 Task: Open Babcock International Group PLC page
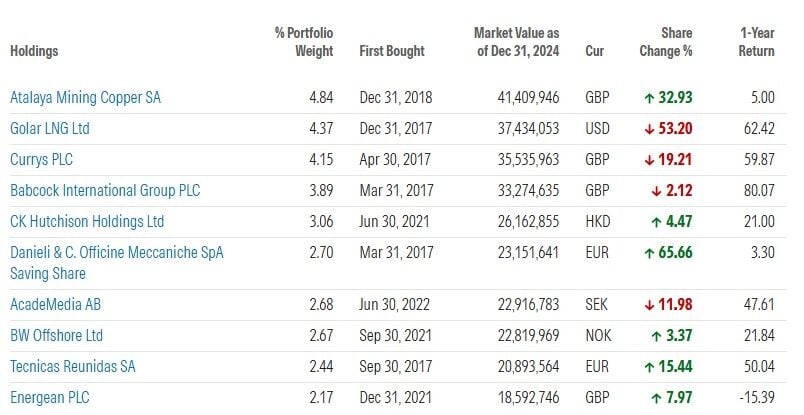(105, 191)
